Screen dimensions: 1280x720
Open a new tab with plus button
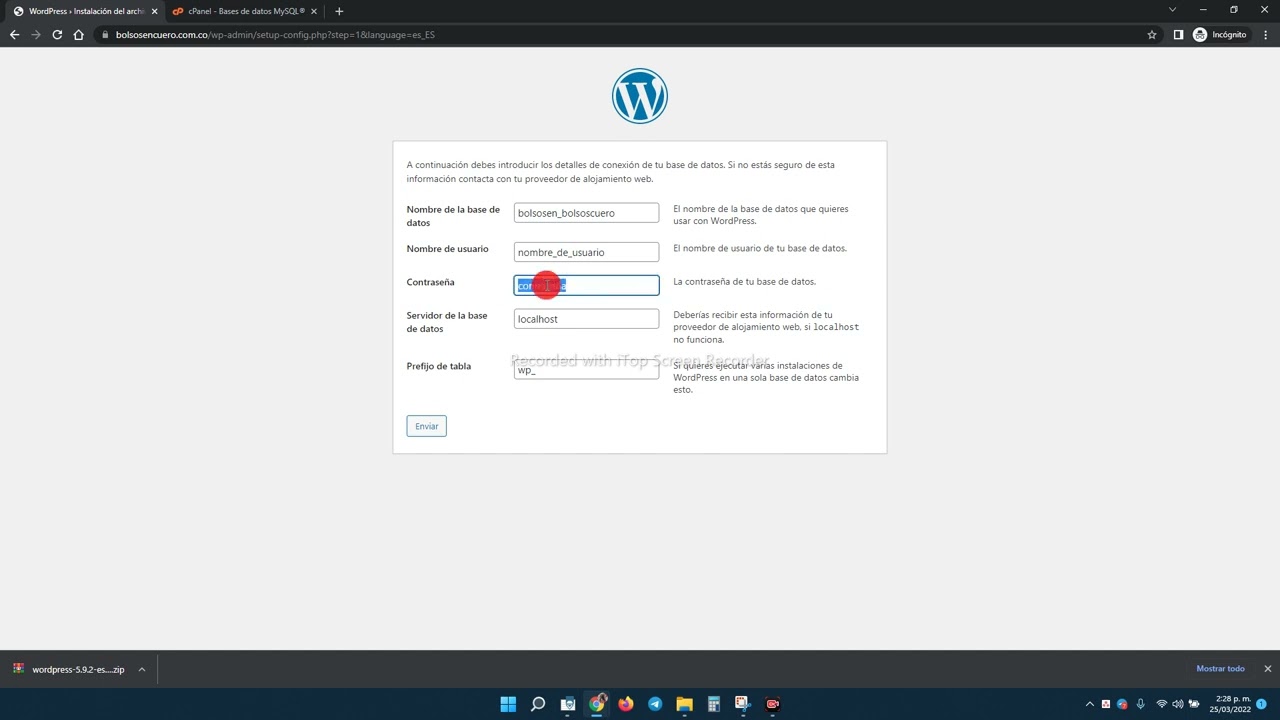click(x=339, y=11)
